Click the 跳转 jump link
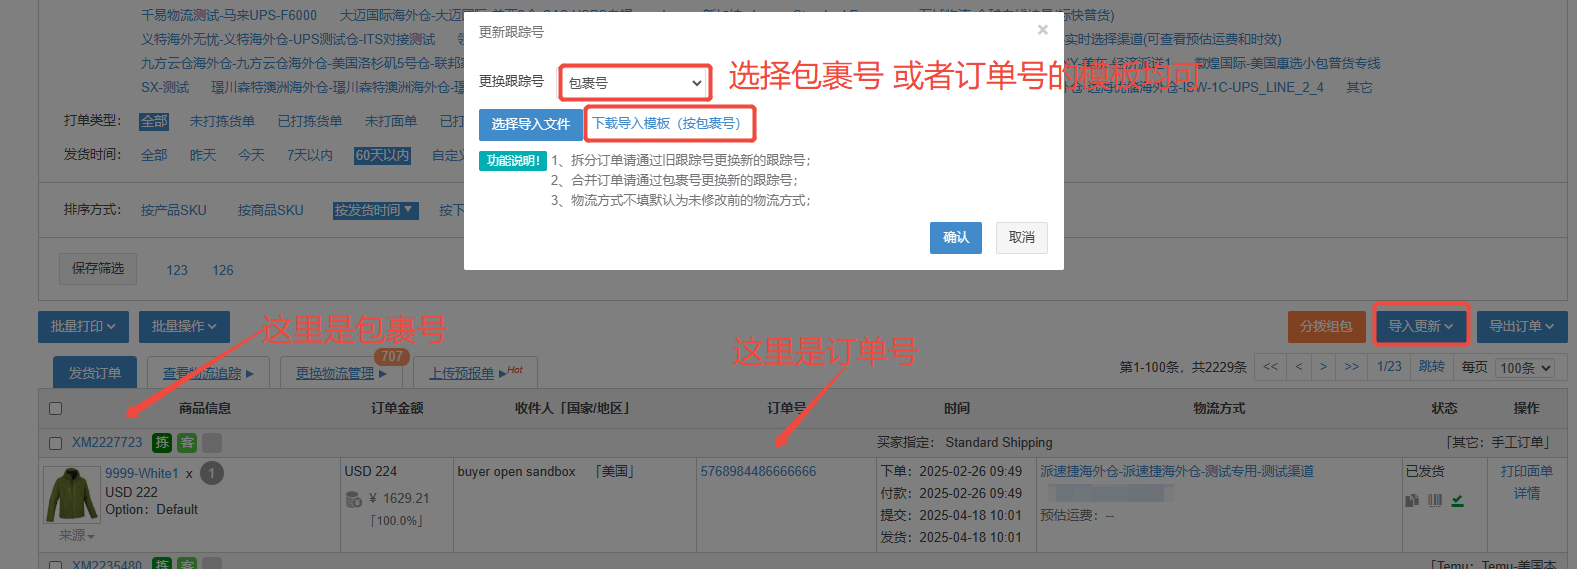The image size is (1577, 569). (x=1431, y=367)
